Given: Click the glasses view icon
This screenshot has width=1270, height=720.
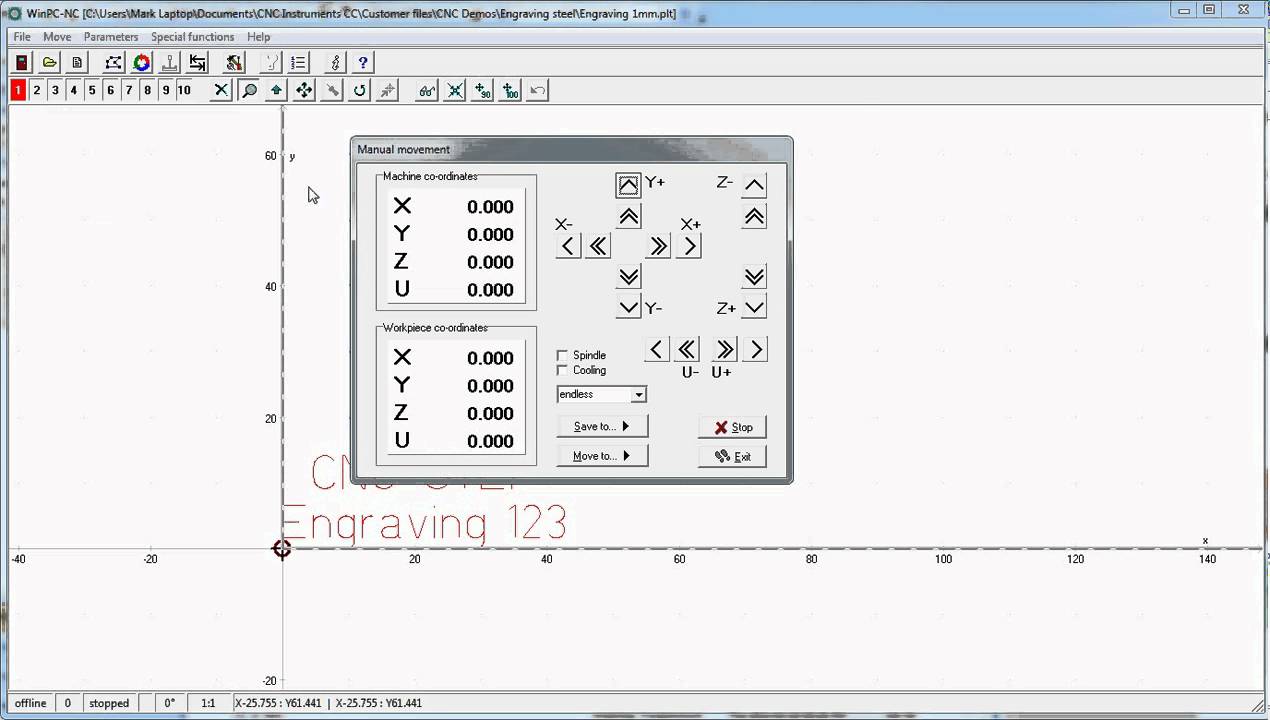Looking at the screenshot, I should [427, 90].
